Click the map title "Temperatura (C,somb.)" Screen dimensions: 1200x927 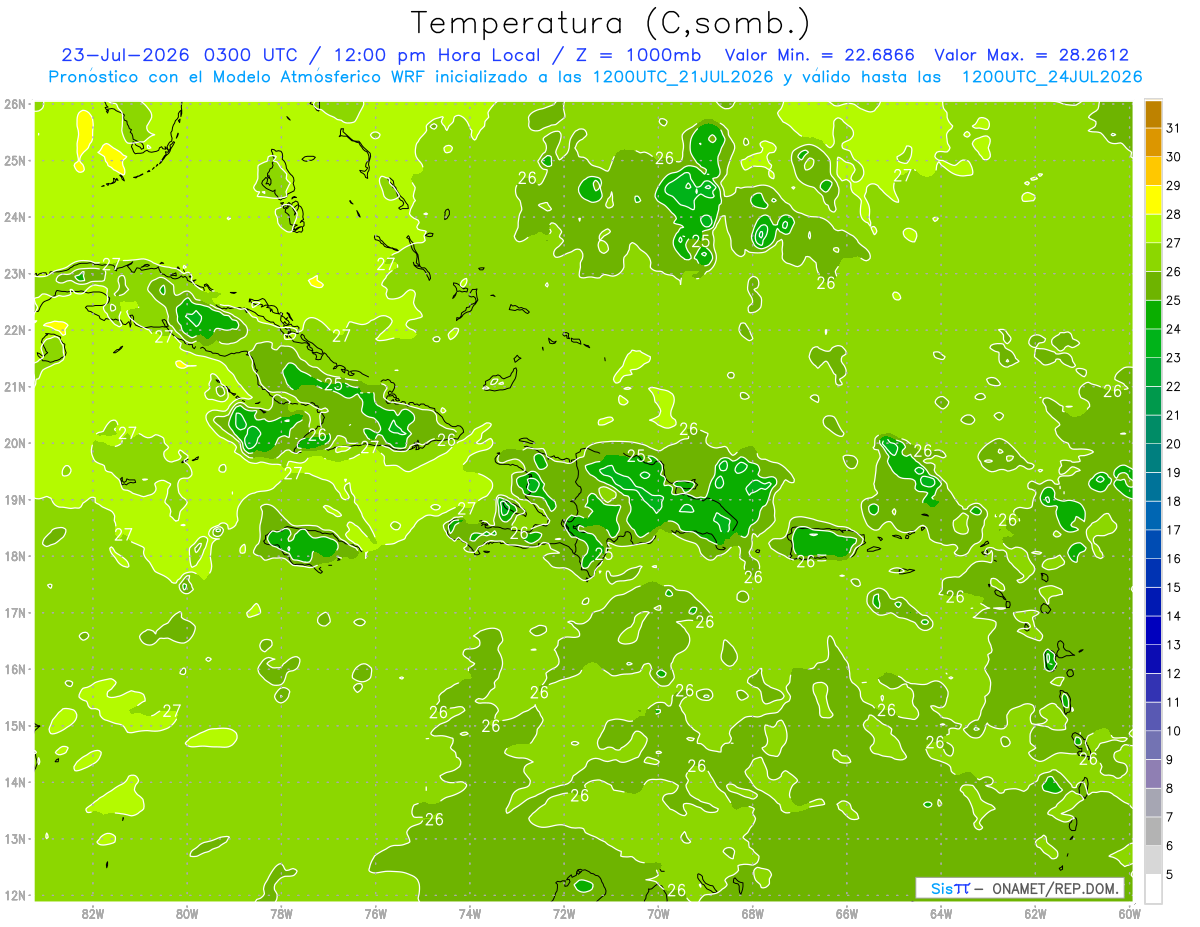click(611, 23)
